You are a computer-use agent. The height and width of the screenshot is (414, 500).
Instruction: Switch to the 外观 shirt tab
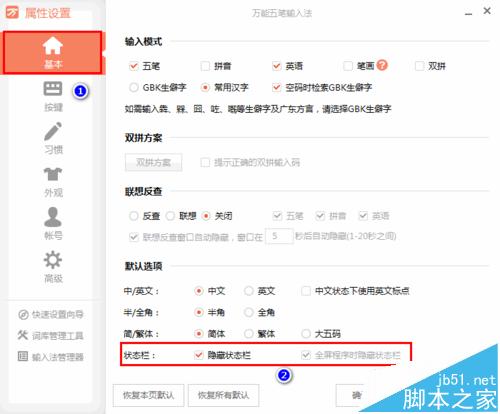53,182
